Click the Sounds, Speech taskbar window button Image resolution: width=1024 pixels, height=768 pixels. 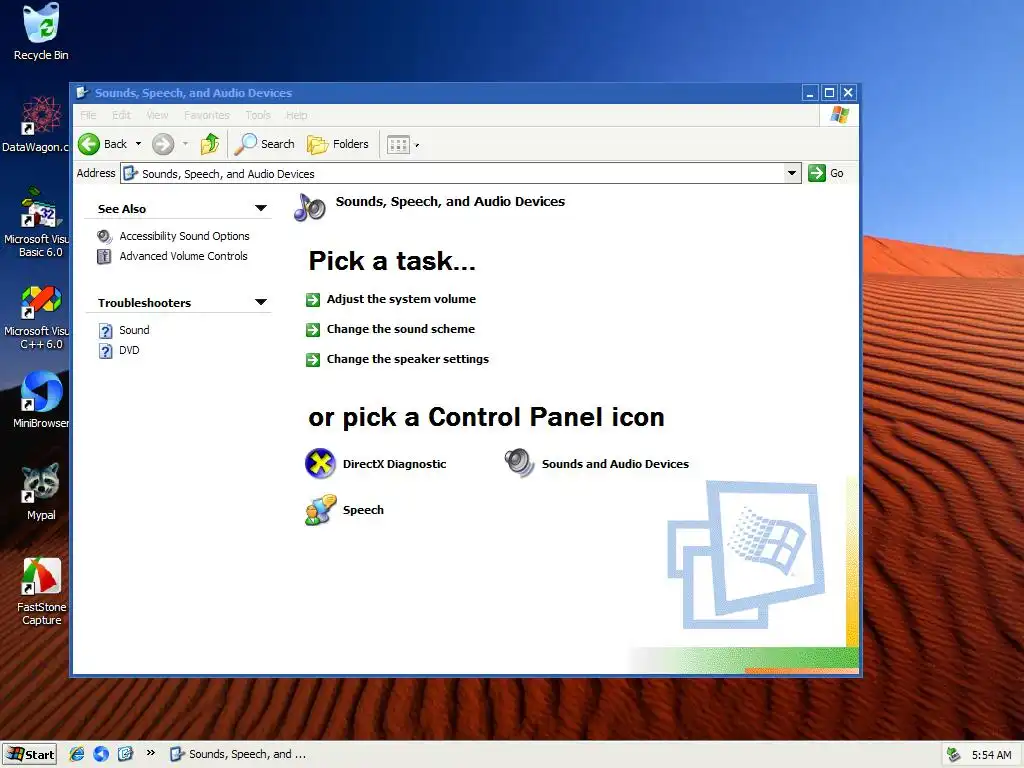(238, 754)
